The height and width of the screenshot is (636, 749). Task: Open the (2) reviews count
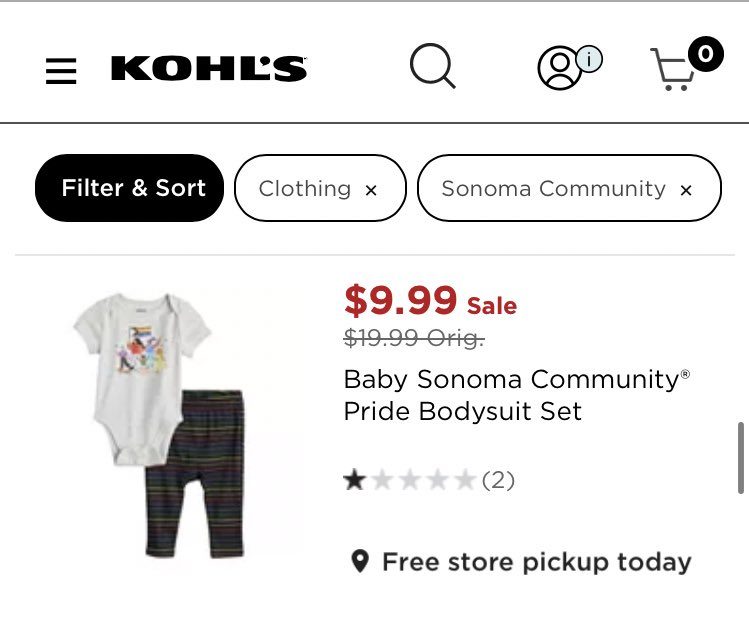[x=498, y=481]
